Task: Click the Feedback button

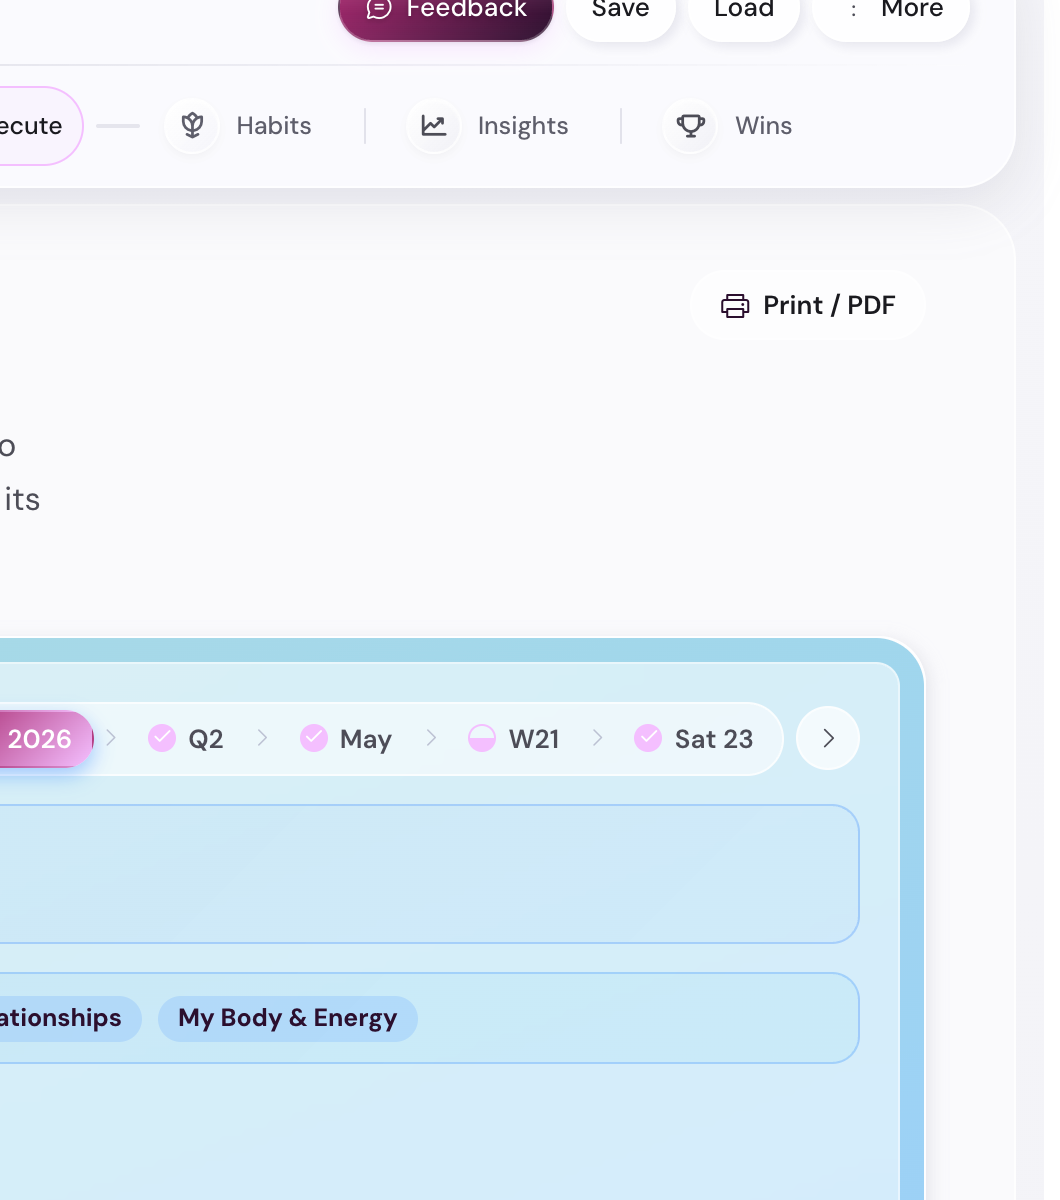Action: pyautogui.click(x=446, y=12)
